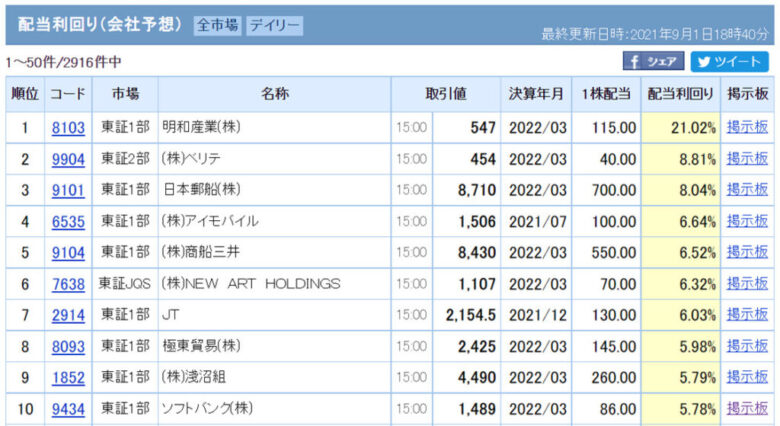Click the 名称 column header
The image size is (780, 426).
[x=275, y=94]
